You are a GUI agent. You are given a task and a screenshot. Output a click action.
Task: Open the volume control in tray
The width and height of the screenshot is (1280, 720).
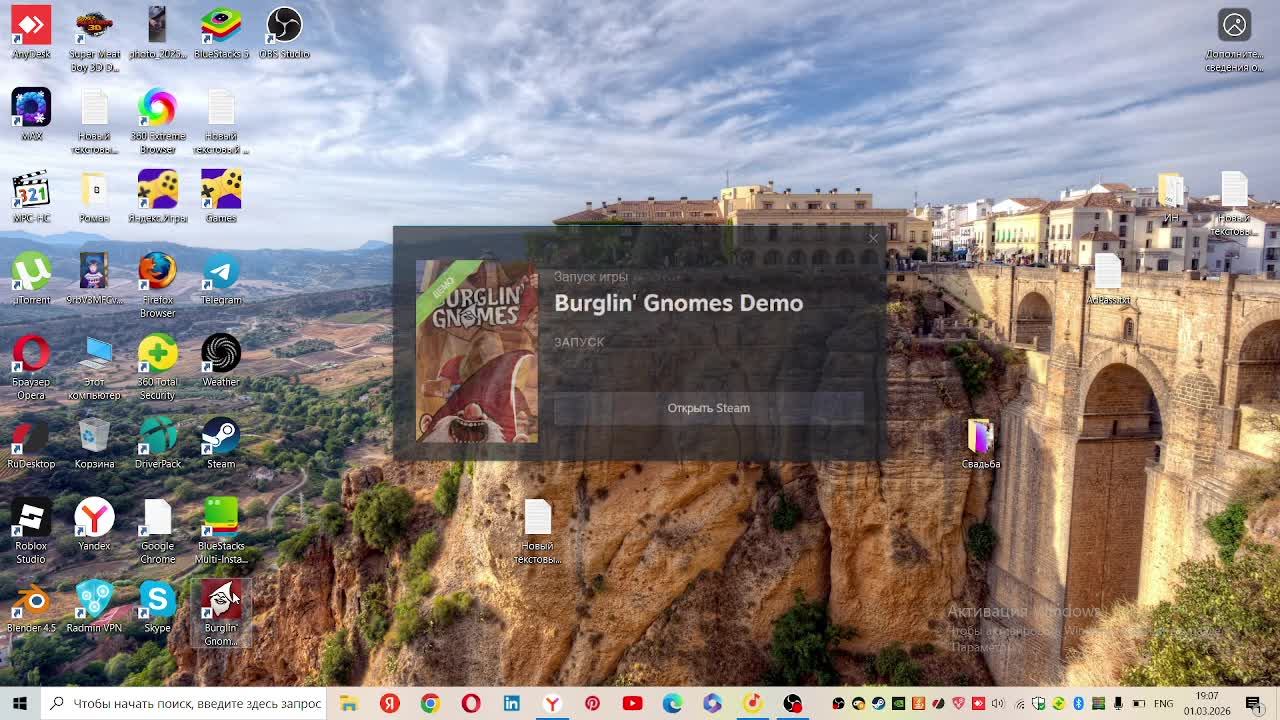pos(997,704)
